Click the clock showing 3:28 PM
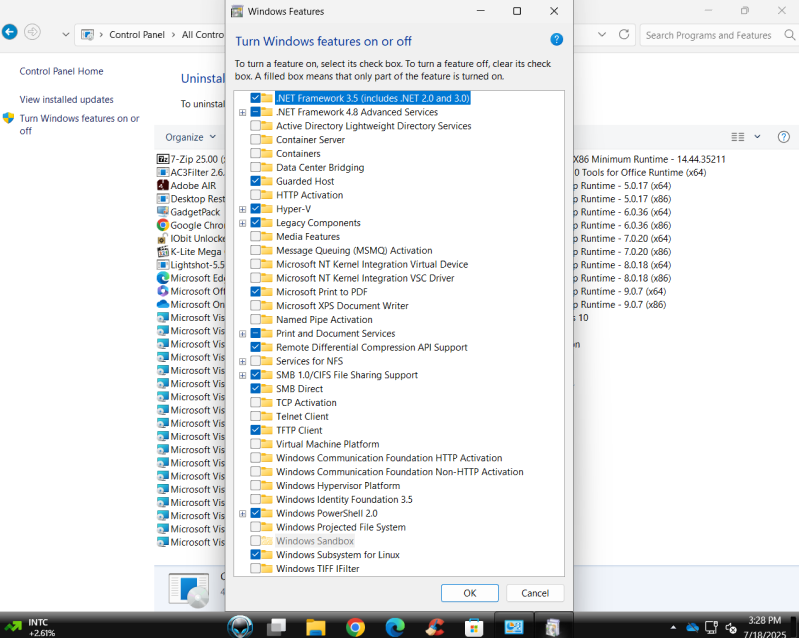This screenshot has height=638, width=799. pos(764,620)
